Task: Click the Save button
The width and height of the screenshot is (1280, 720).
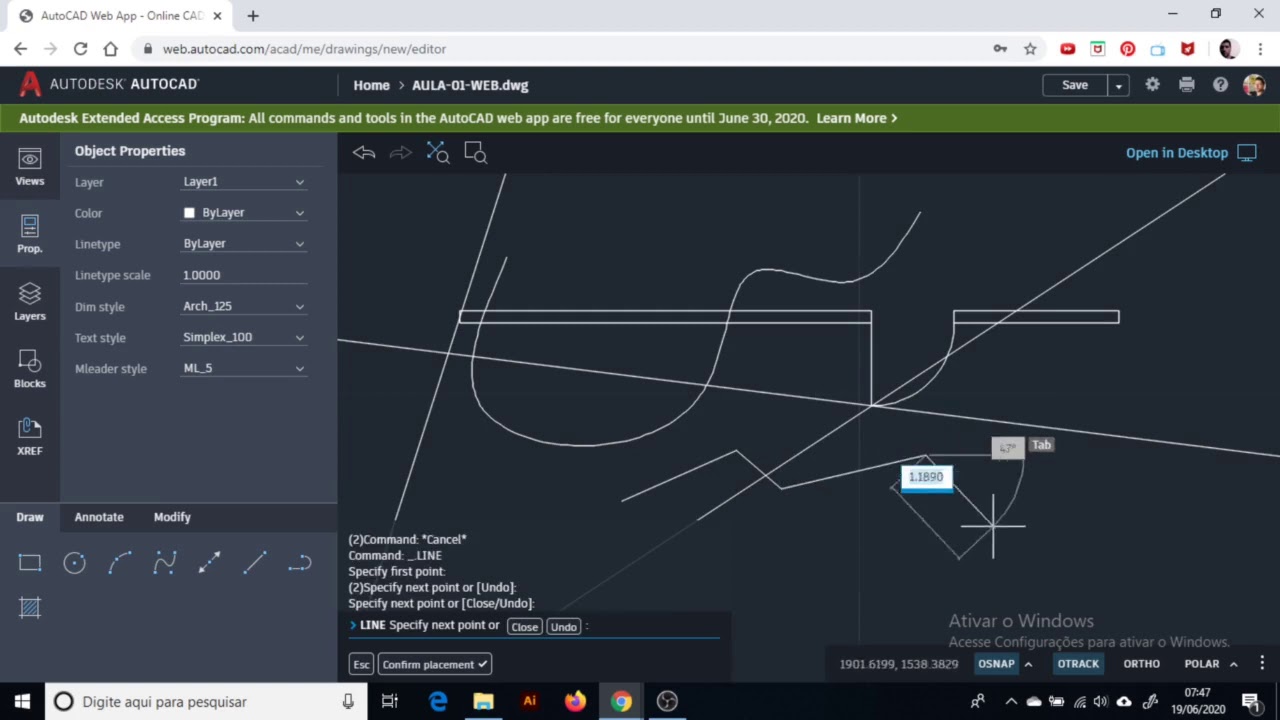Action: point(1075,85)
